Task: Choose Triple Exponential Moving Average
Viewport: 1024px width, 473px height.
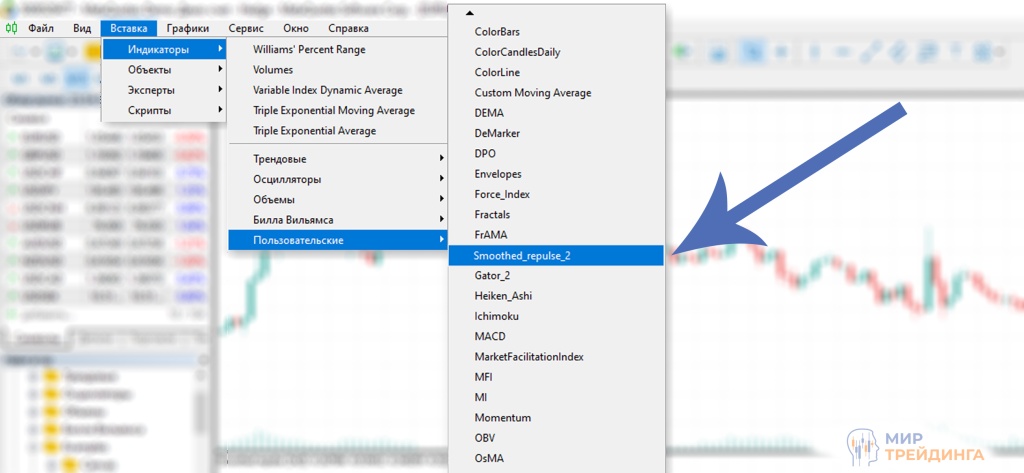Action: click(334, 110)
